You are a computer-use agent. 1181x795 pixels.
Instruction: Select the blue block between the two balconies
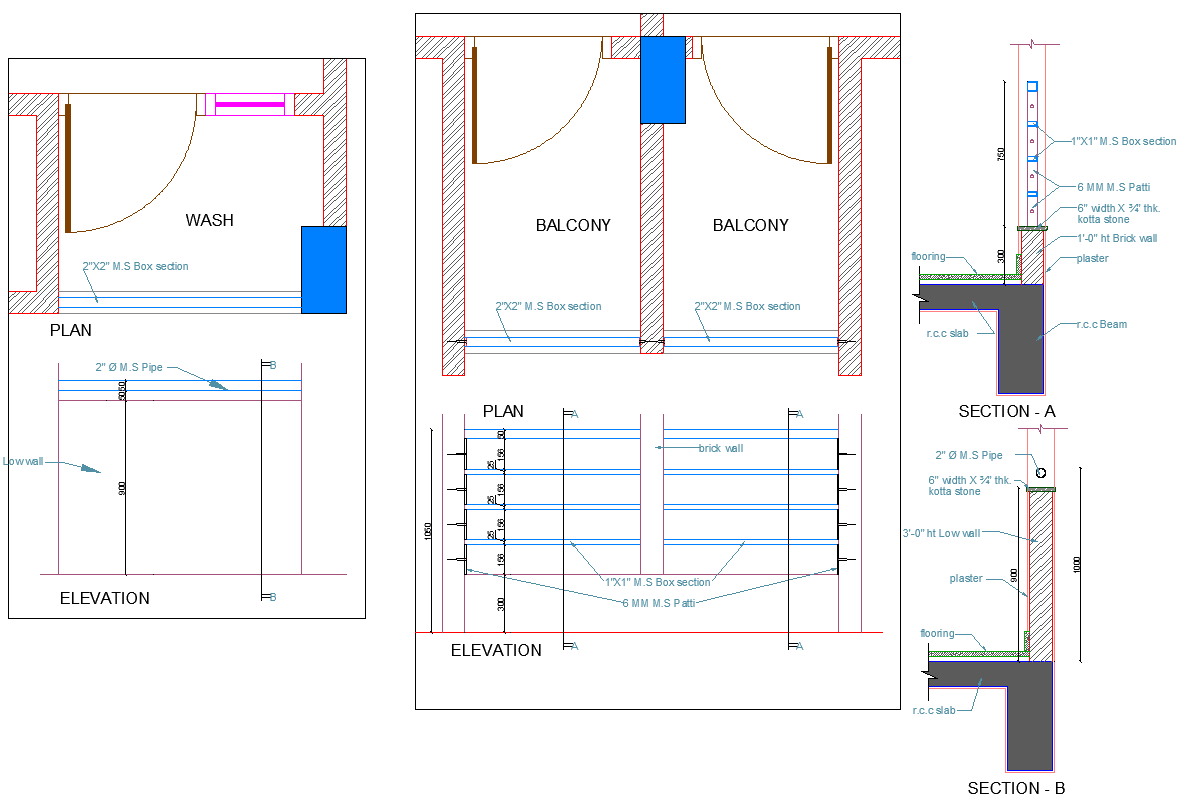click(662, 80)
